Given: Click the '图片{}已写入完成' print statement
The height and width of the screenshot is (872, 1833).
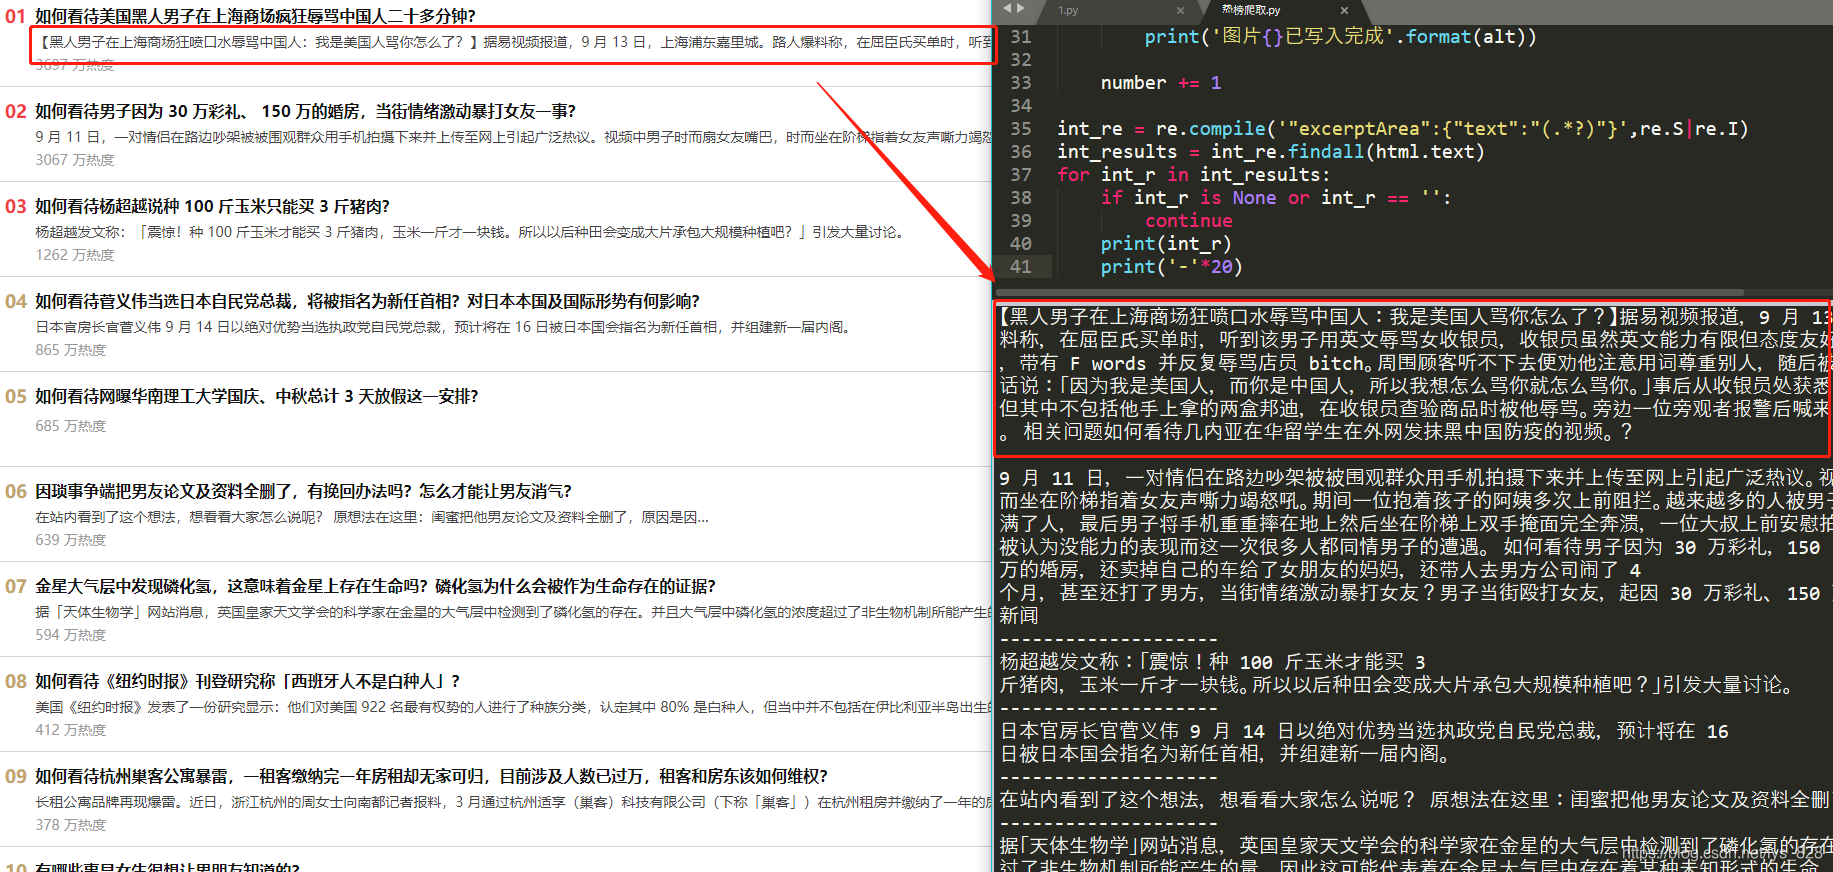Looking at the screenshot, I should 1340,37.
